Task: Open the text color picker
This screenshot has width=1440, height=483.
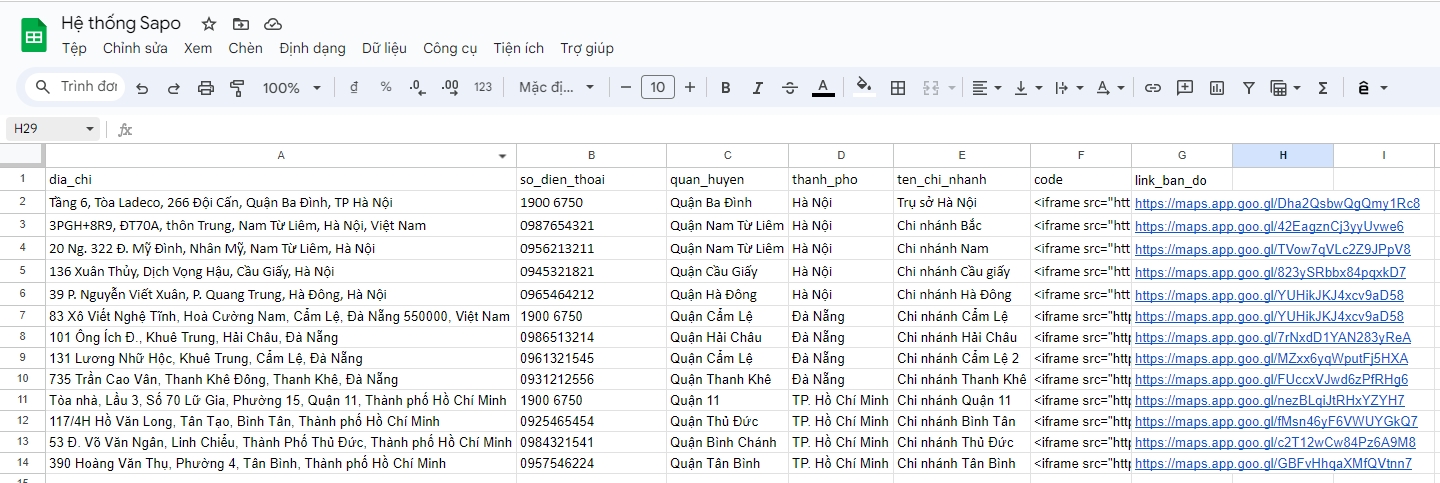Action: pos(823,88)
